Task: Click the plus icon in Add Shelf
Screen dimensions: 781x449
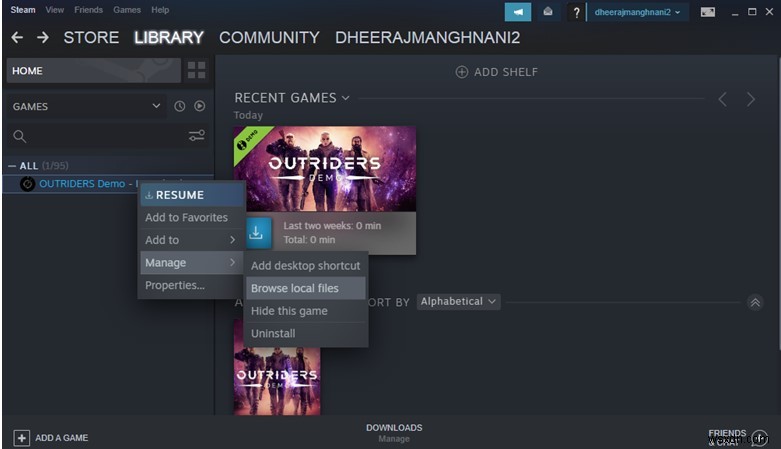Action: pyautogui.click(x=462, y=72)
